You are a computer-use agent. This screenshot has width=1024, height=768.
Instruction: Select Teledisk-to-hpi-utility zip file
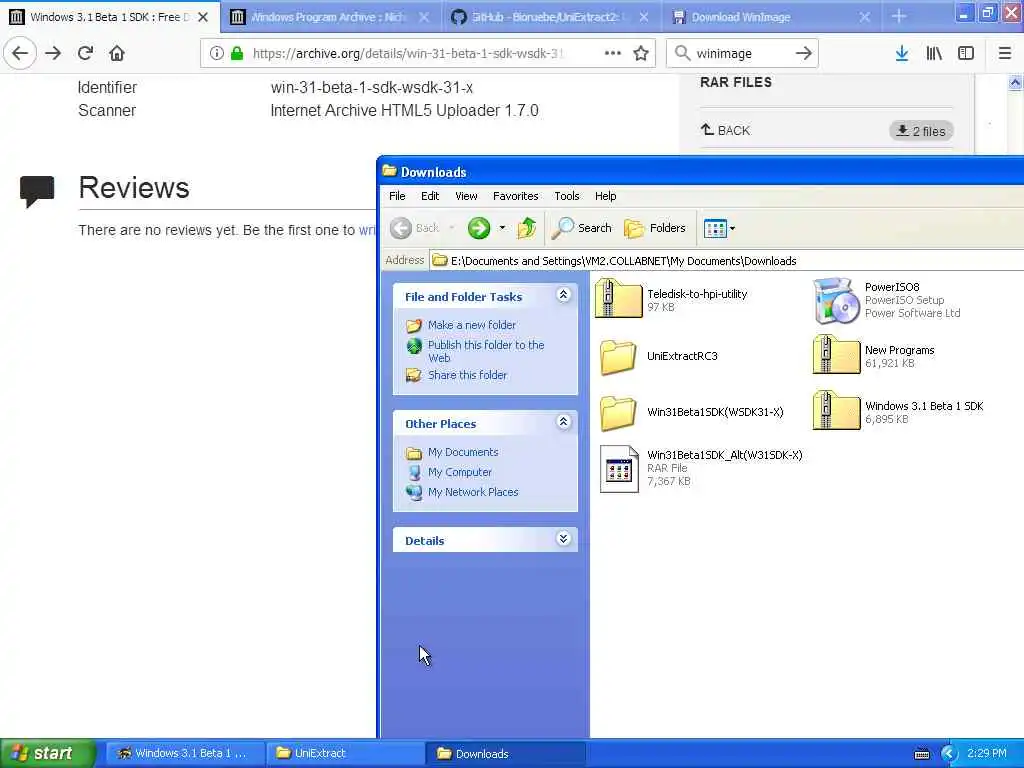673,300
